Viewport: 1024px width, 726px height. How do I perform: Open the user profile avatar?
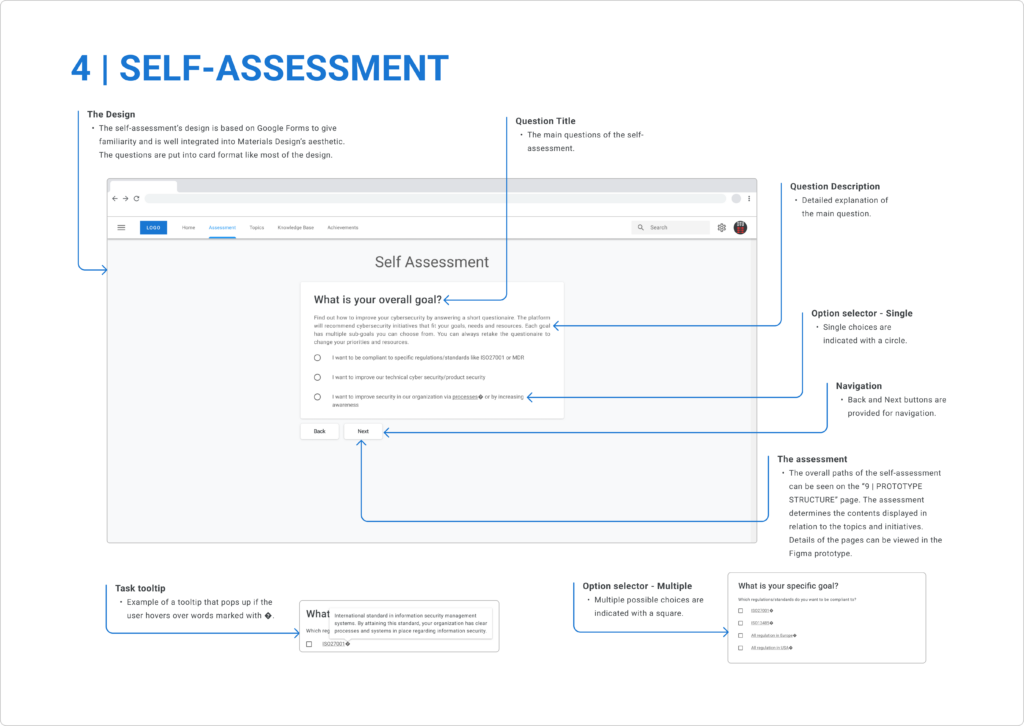tap(740, 228)
